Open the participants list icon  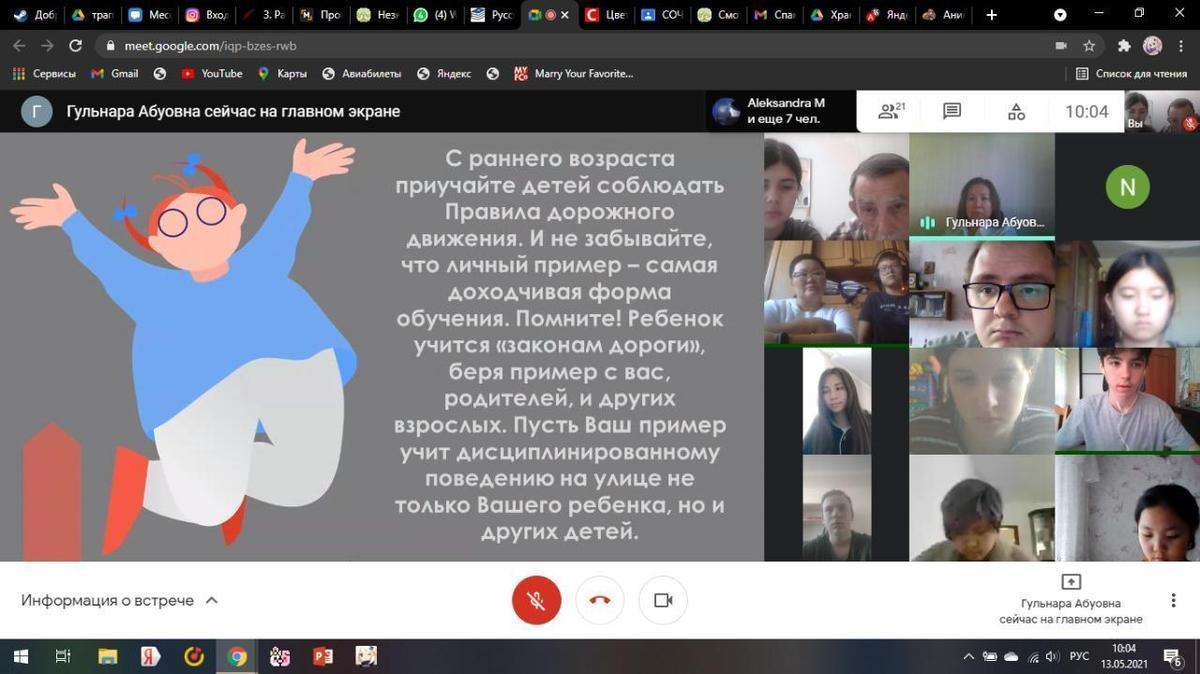pos(890,112)
